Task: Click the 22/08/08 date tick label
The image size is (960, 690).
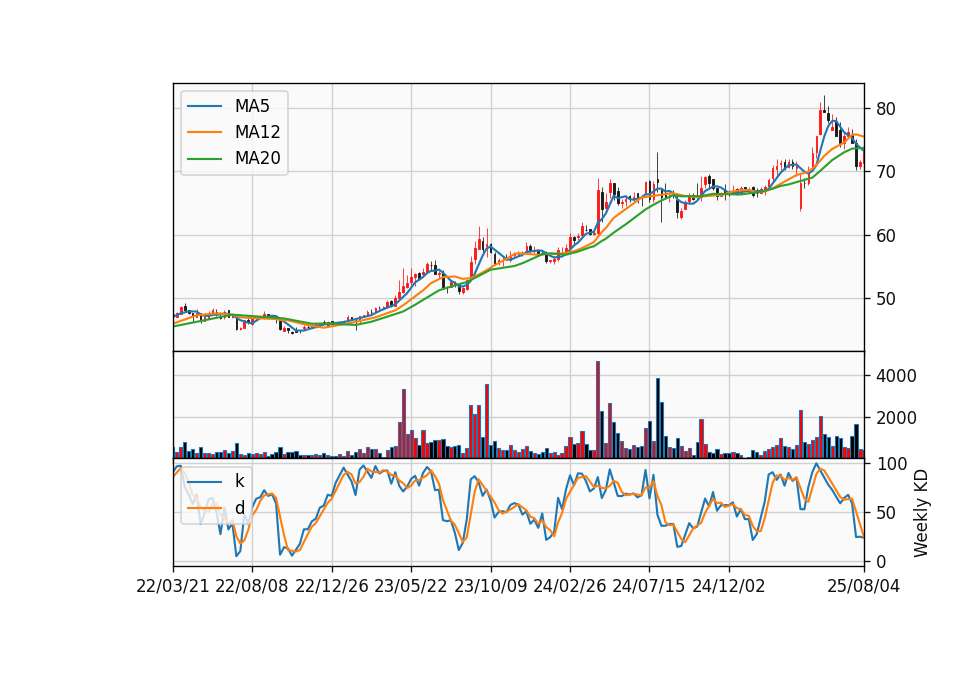Action: (252, 586)
